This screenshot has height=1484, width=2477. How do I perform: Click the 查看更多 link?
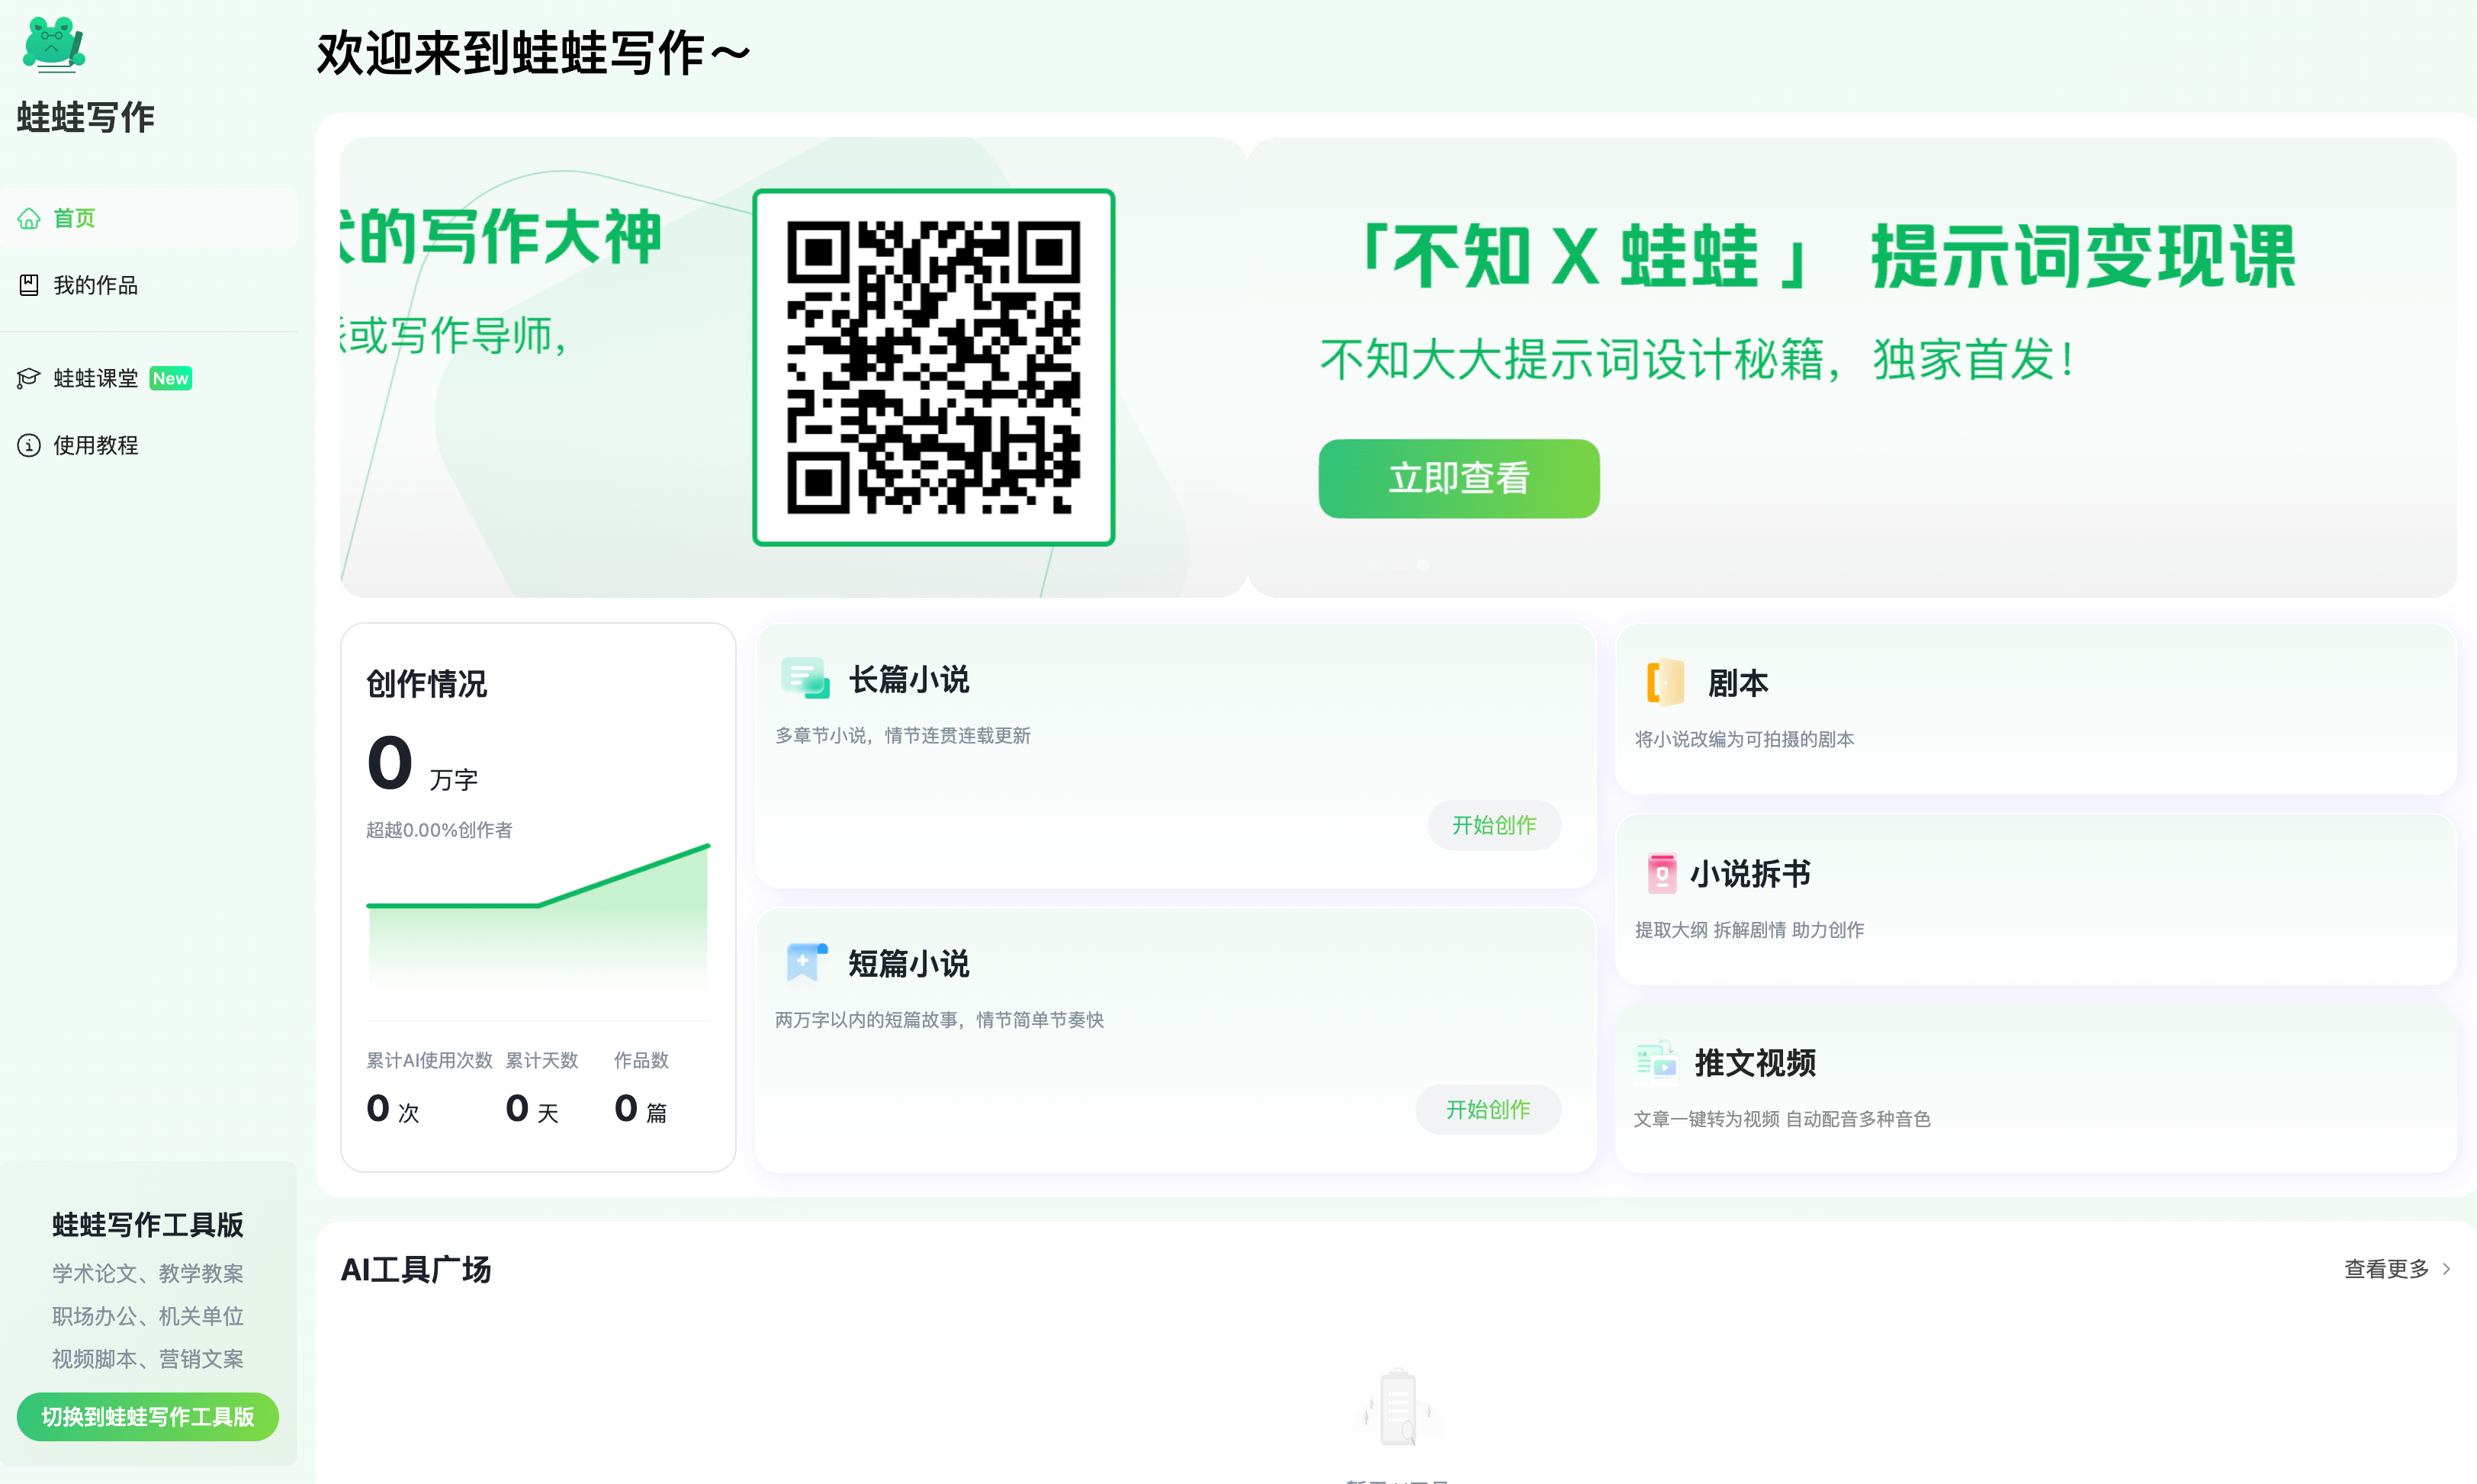[2386, 1269]
